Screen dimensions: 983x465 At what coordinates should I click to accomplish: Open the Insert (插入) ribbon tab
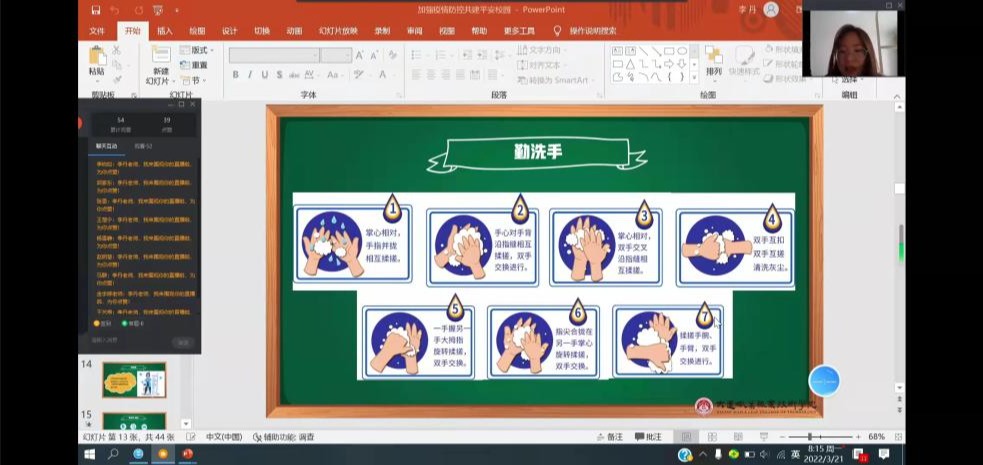click(164, 31)
